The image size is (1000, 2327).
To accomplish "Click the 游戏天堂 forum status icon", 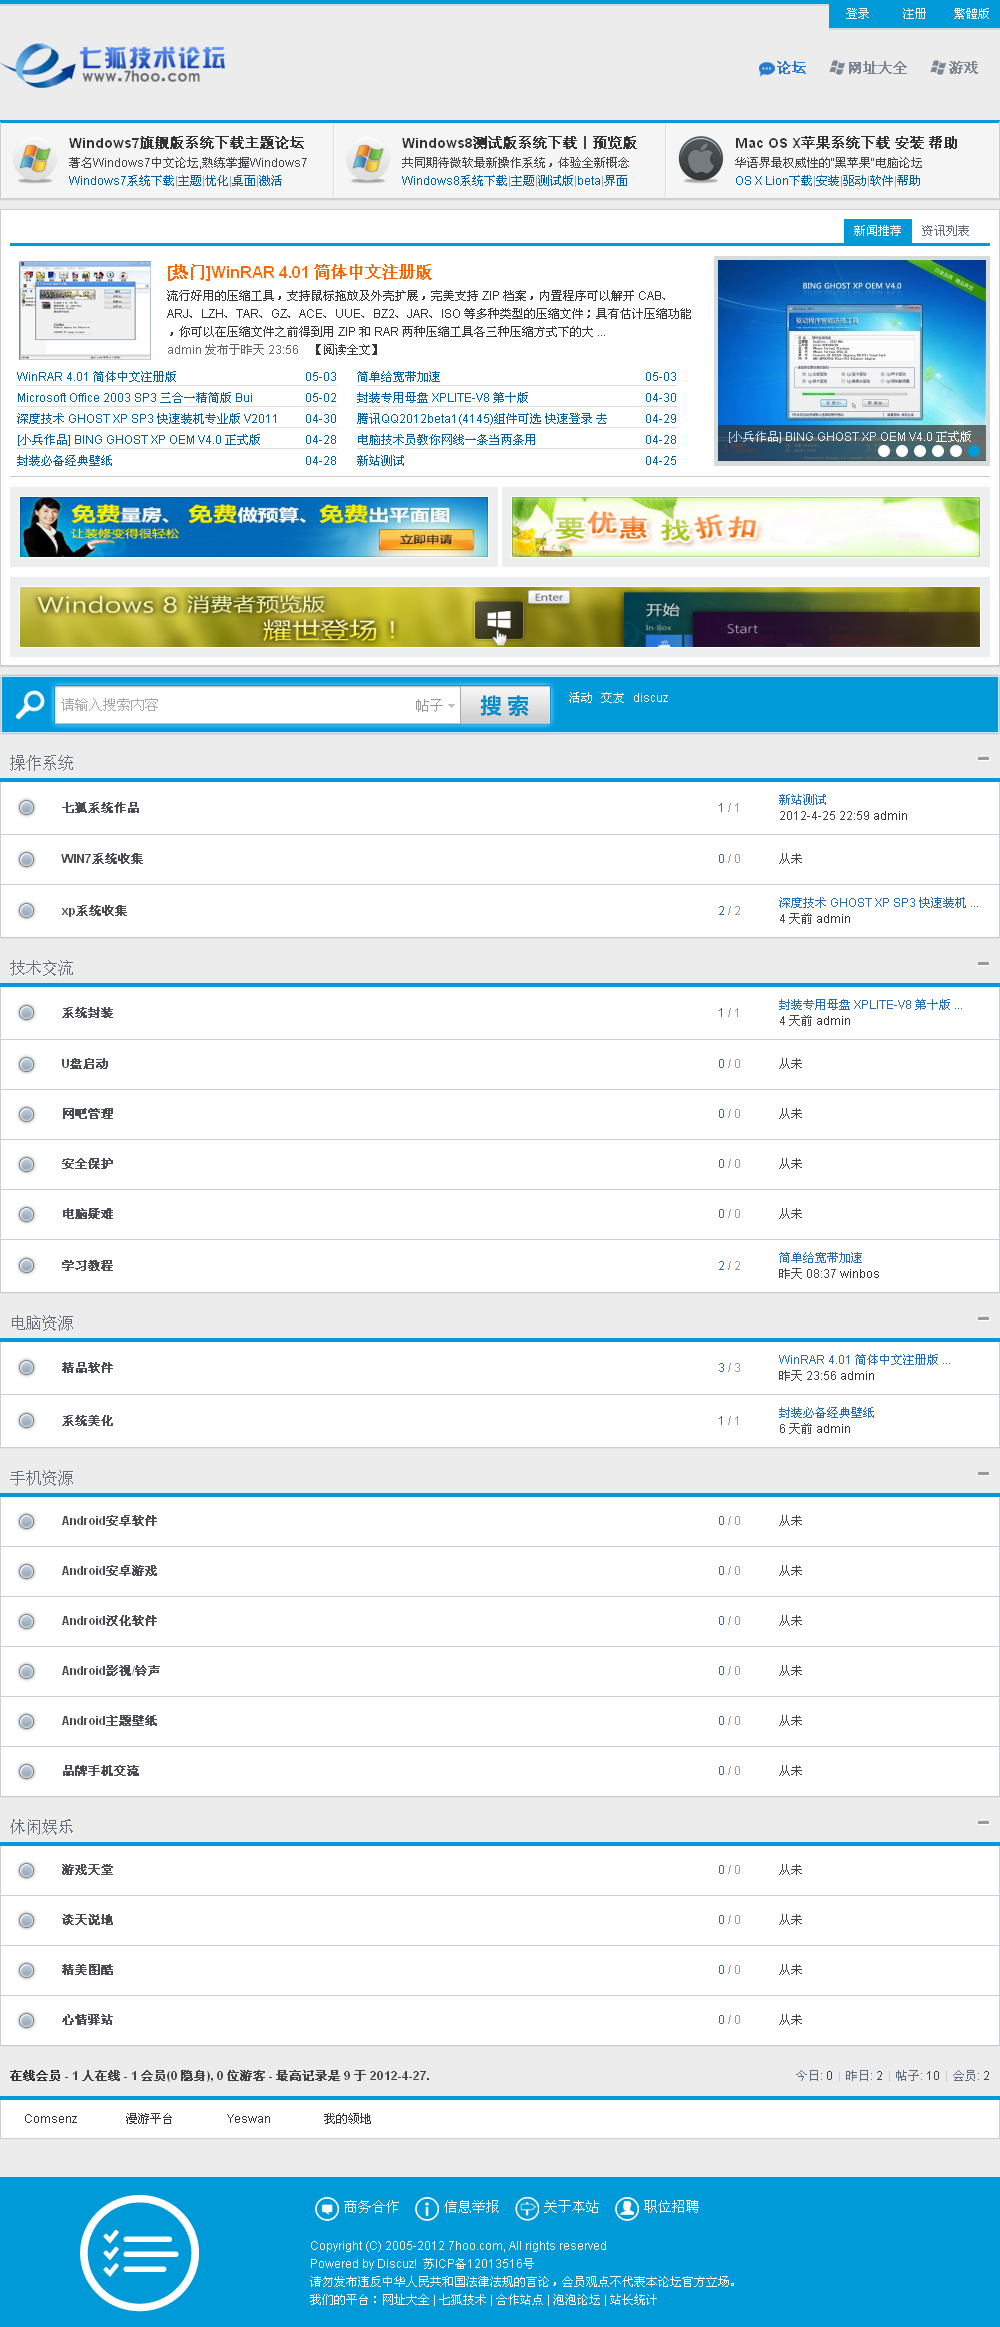I will point(27,1870).
